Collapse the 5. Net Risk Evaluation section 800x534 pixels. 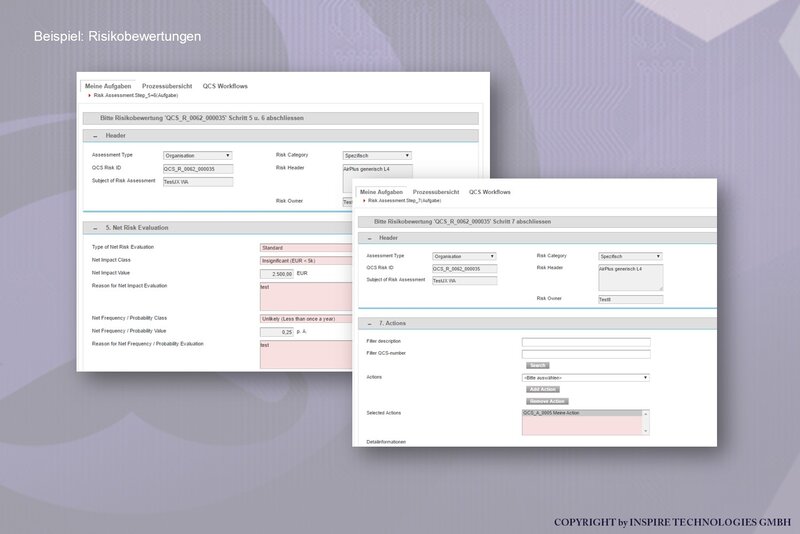[95, 228]
